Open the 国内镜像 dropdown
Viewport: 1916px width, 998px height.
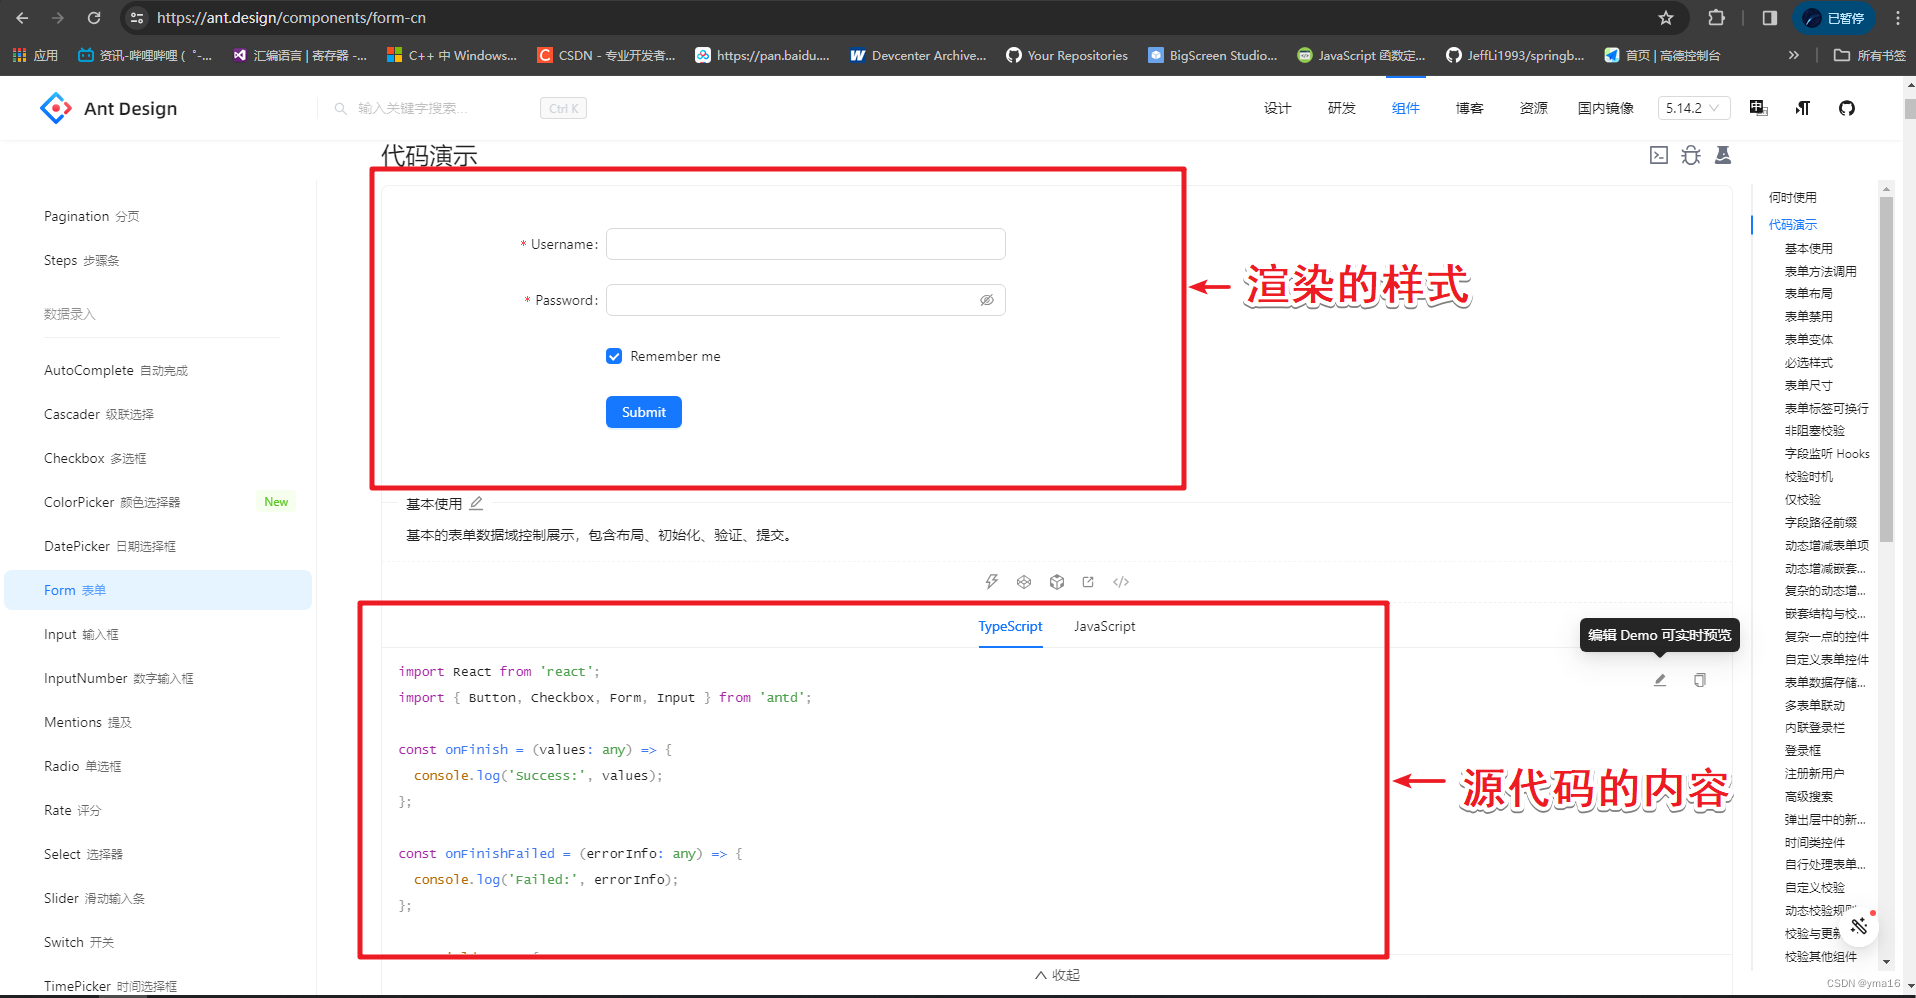[1605, 107]
